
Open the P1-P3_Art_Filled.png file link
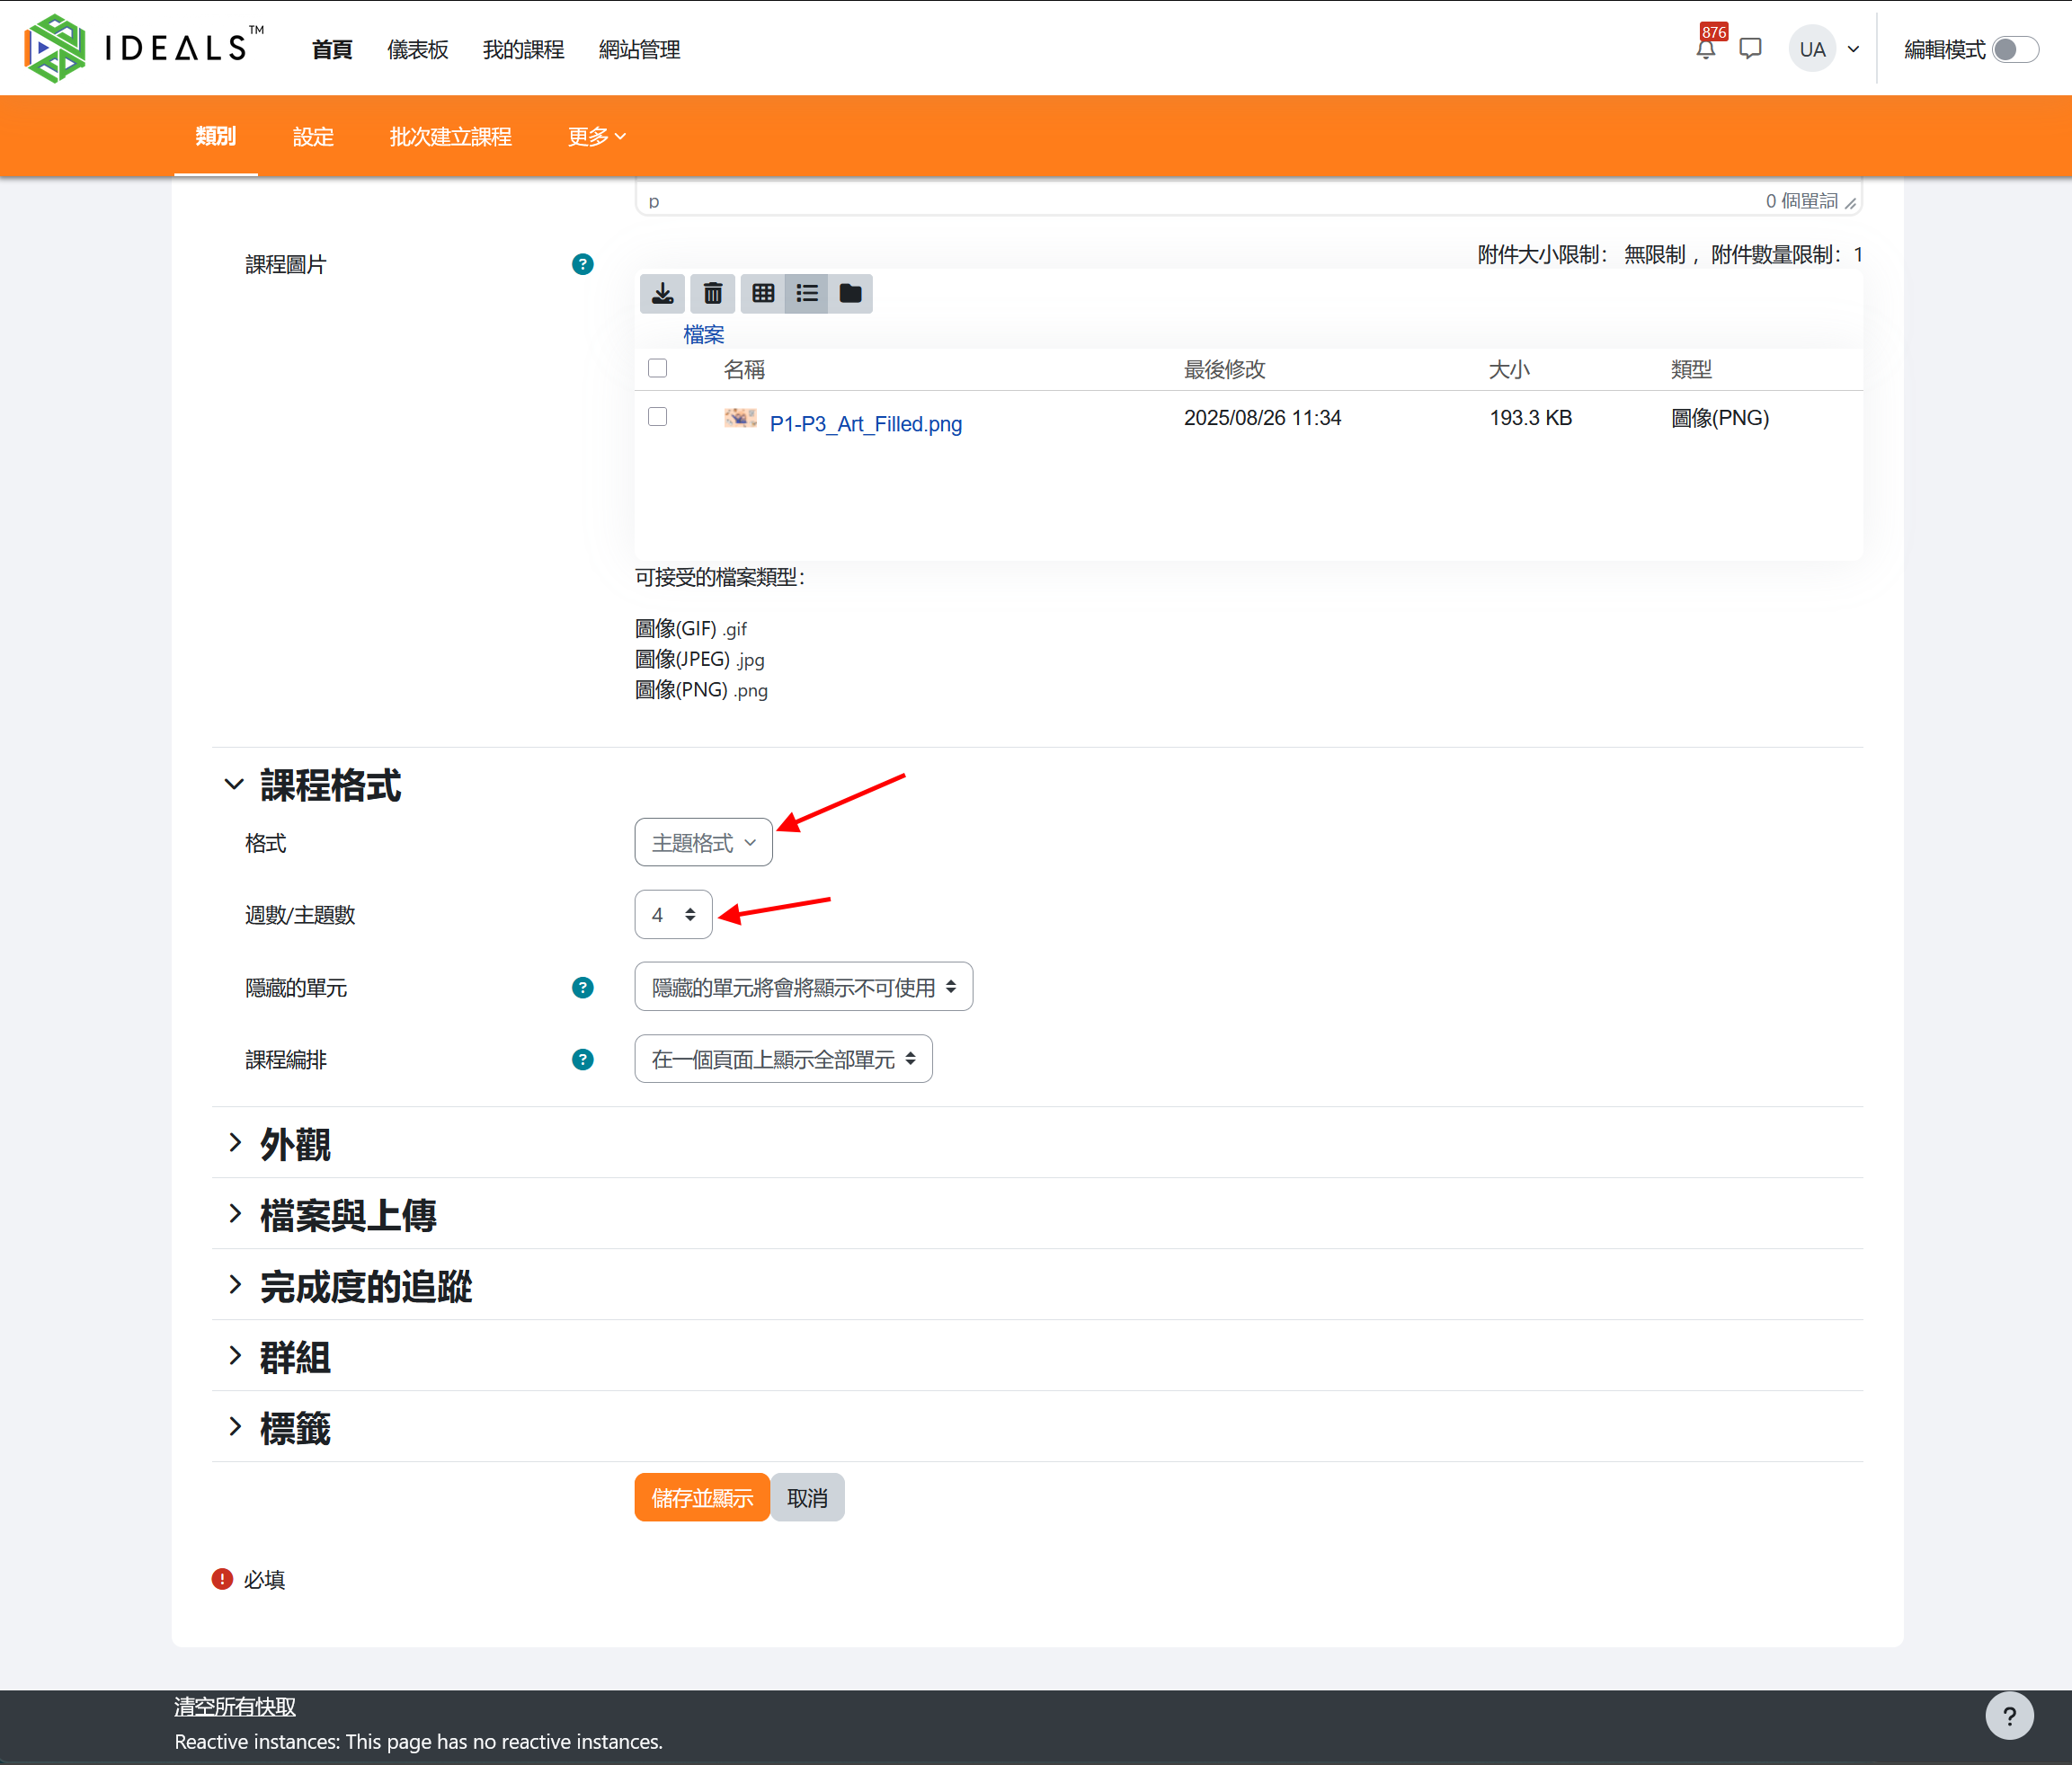tap(865, 424)
